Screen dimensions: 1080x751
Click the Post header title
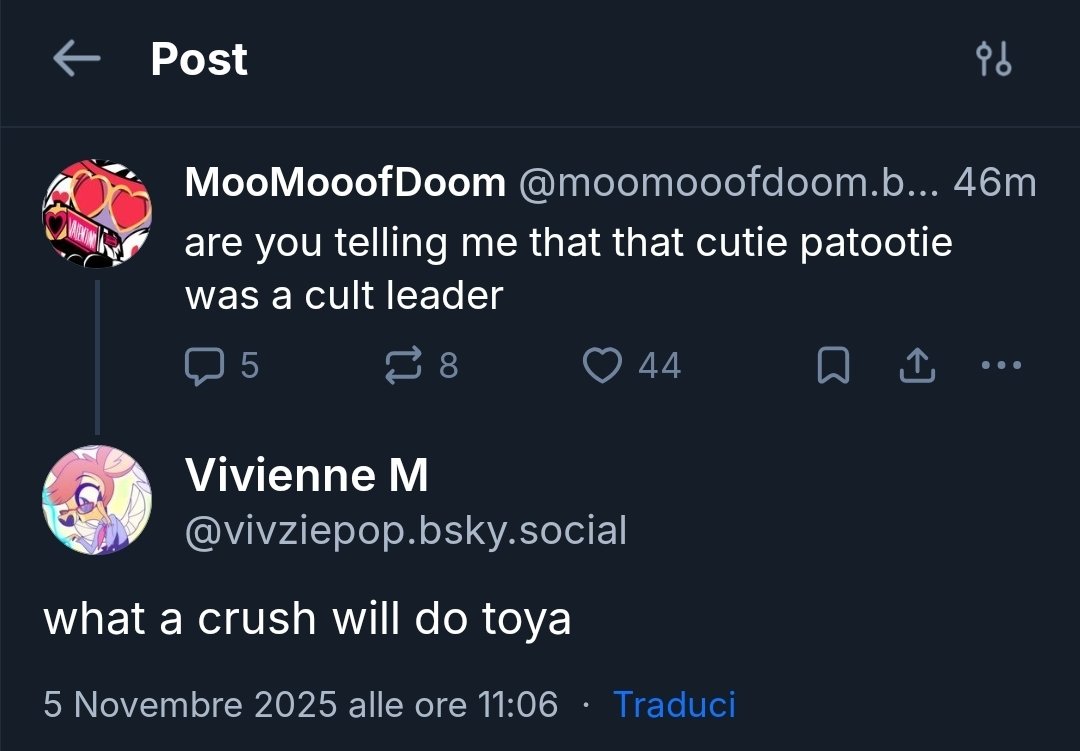coord(199,59)
